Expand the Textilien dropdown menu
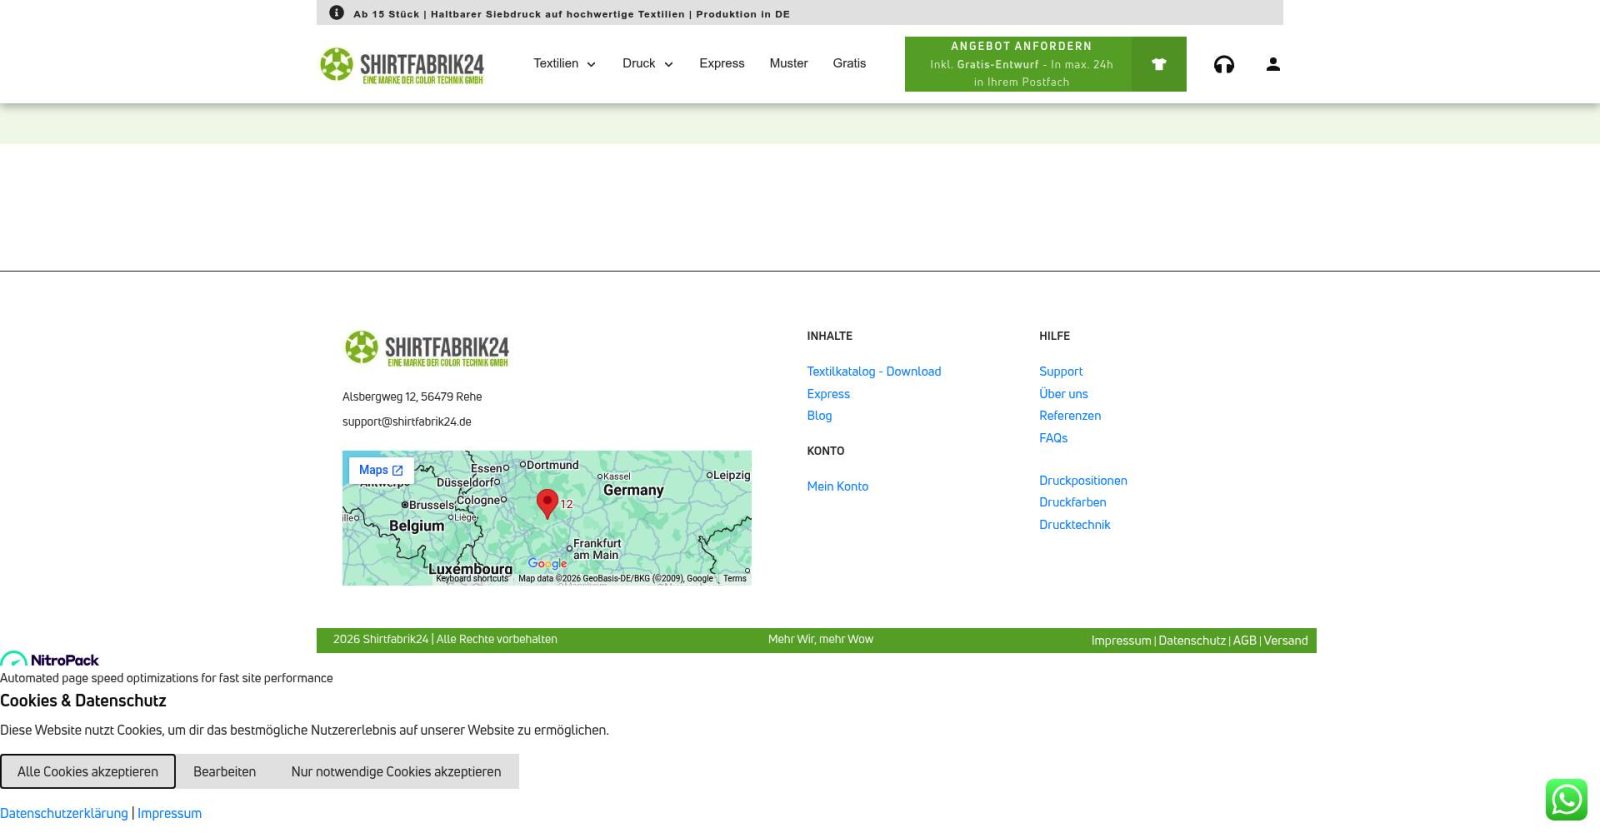Image resolution: width=1600 pixels, height=833 pixels. 564,64
